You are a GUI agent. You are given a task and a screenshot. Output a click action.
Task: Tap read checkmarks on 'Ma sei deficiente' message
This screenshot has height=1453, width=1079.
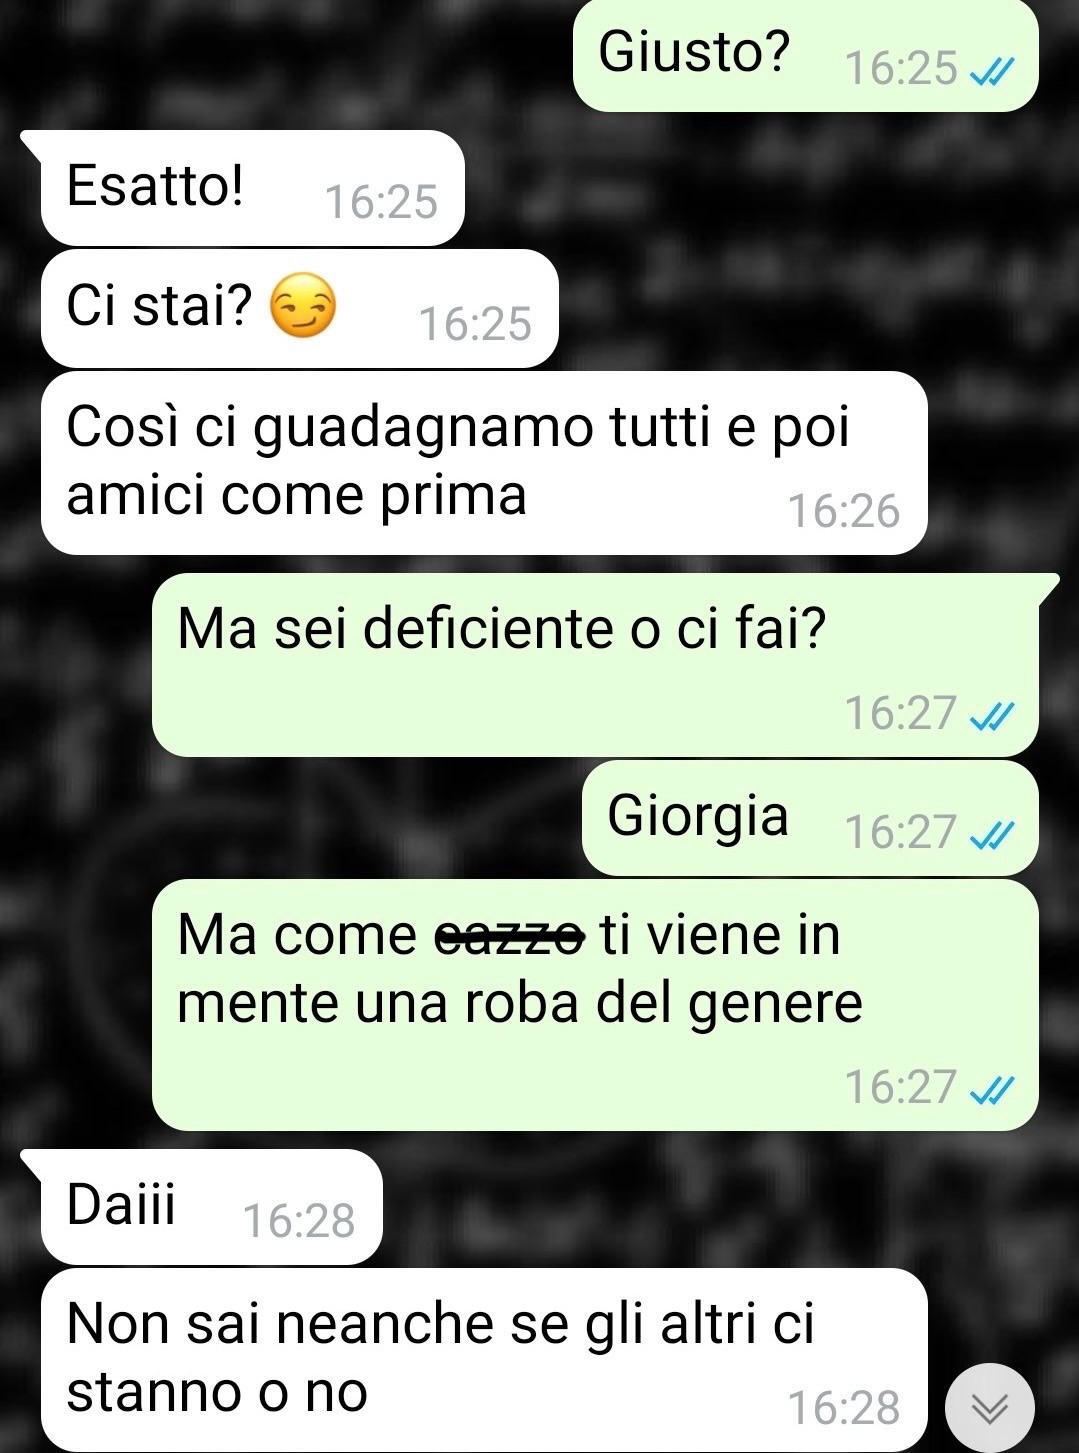[993, 714]
